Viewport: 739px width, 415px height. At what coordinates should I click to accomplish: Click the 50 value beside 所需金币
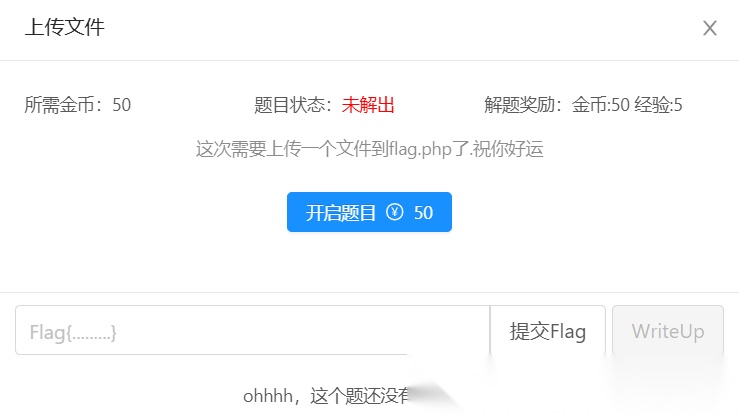[x=122, y=105]
